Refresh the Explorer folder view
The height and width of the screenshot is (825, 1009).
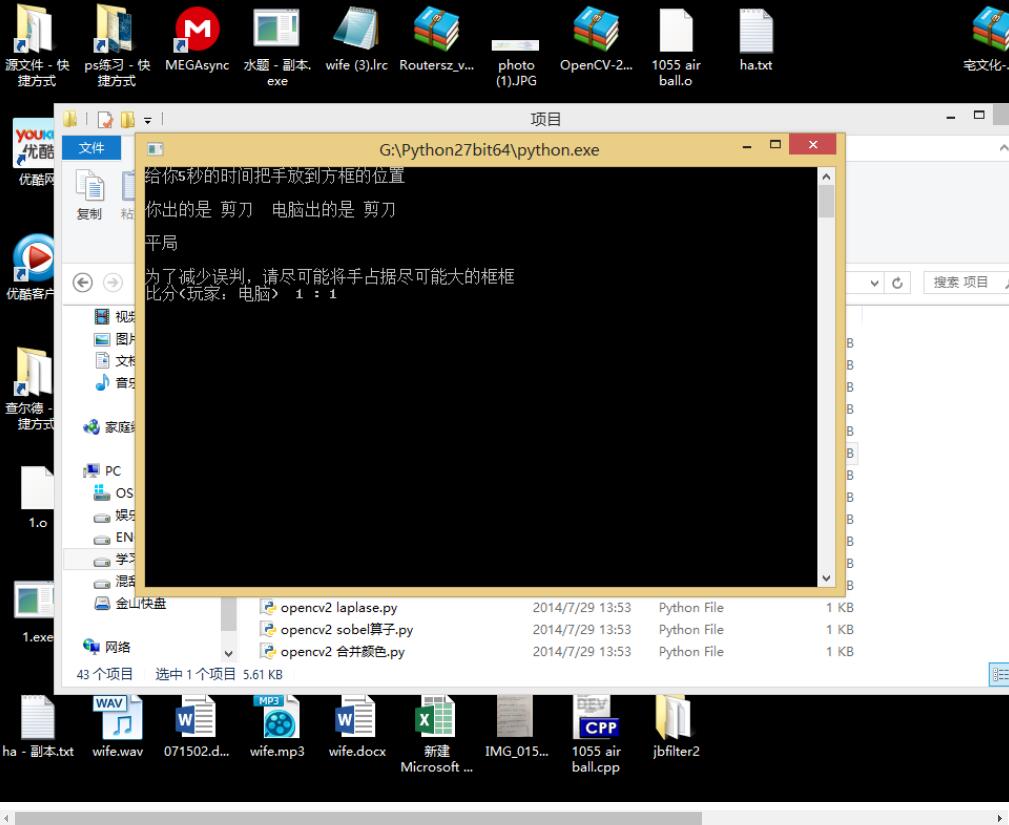coord(897,283)
